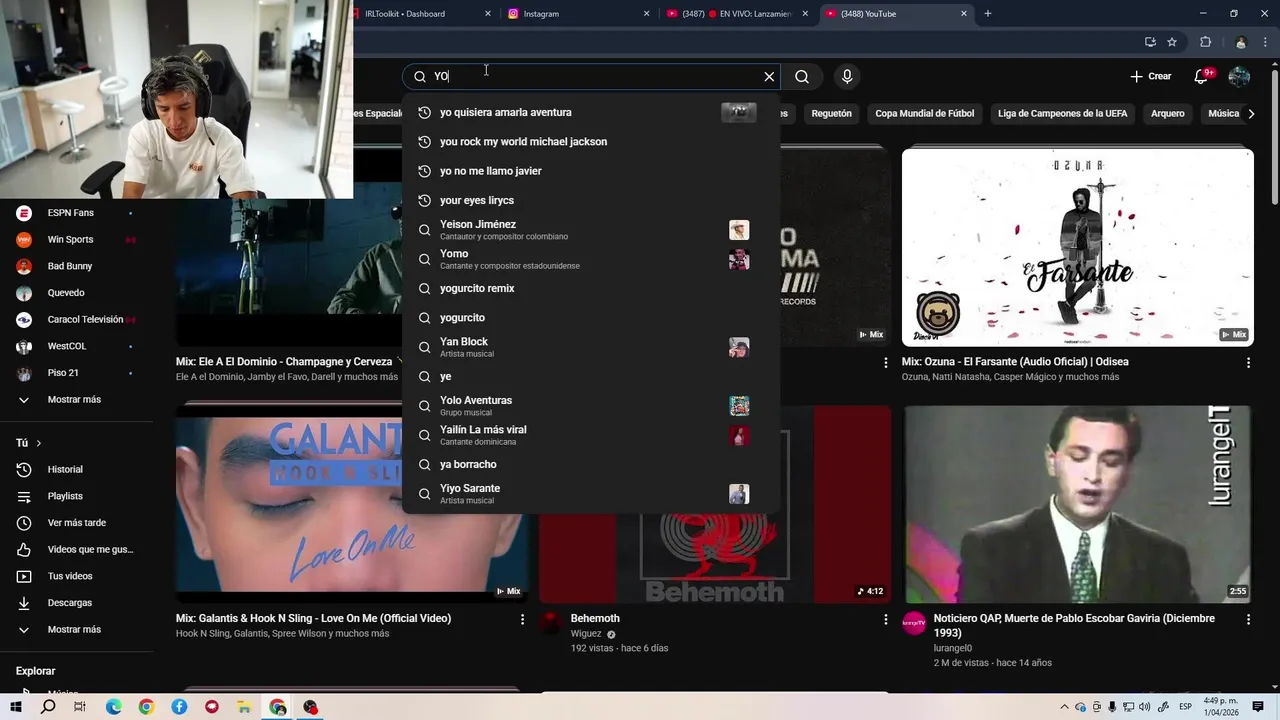Viewport: 1280px width, 720px height.
Task: Open ESPN Fans subscription channel
Action: coord(75,213)
